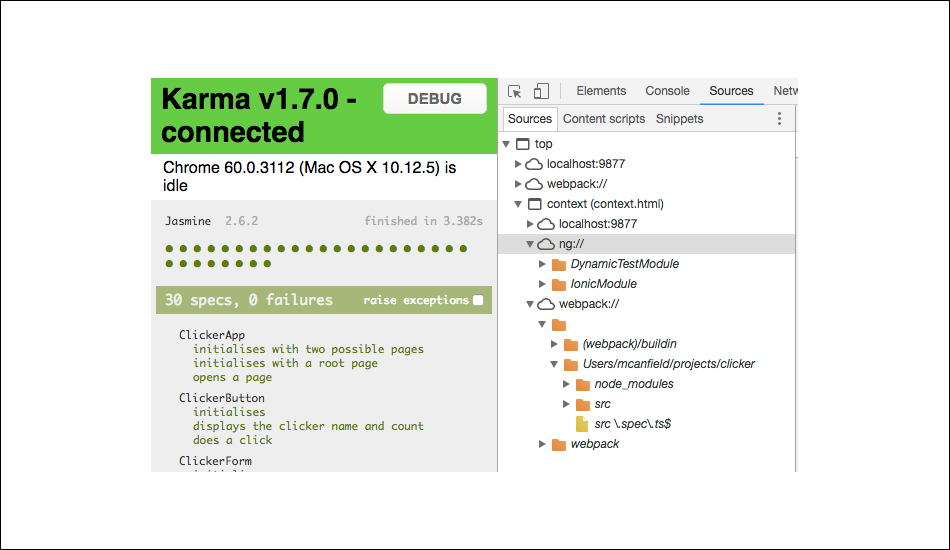Expand the first localhost:9877 node
Viewport: 950px width, 550px height.
[518, 164]
